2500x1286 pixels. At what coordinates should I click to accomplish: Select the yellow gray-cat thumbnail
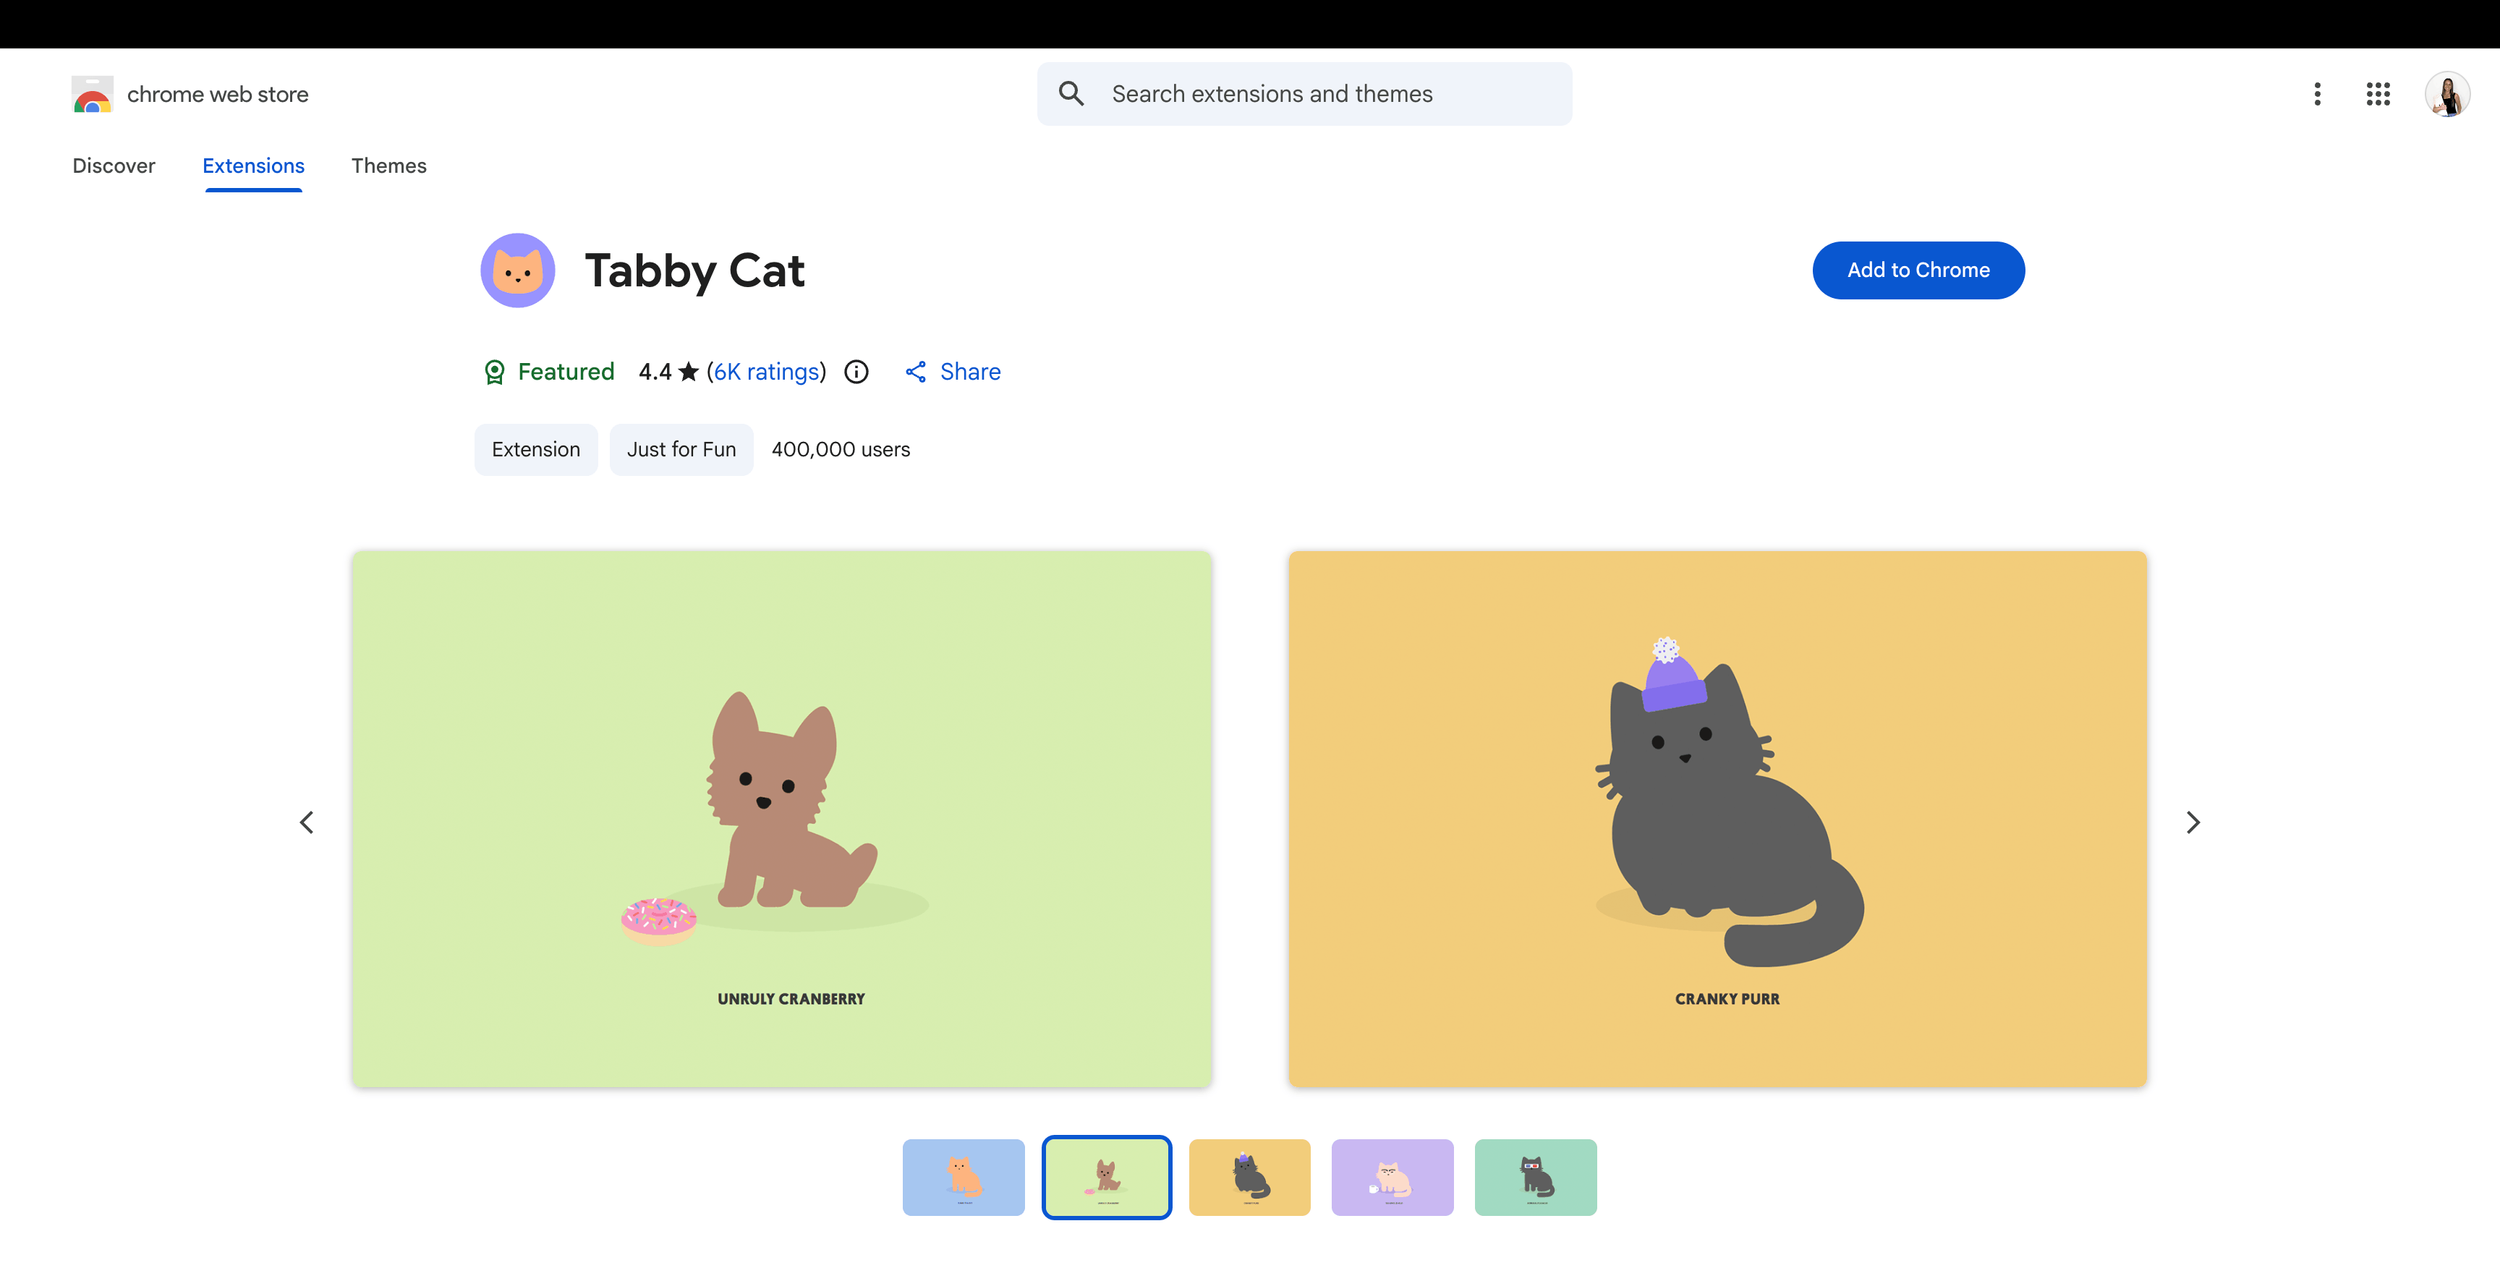coord(1249,1177)
